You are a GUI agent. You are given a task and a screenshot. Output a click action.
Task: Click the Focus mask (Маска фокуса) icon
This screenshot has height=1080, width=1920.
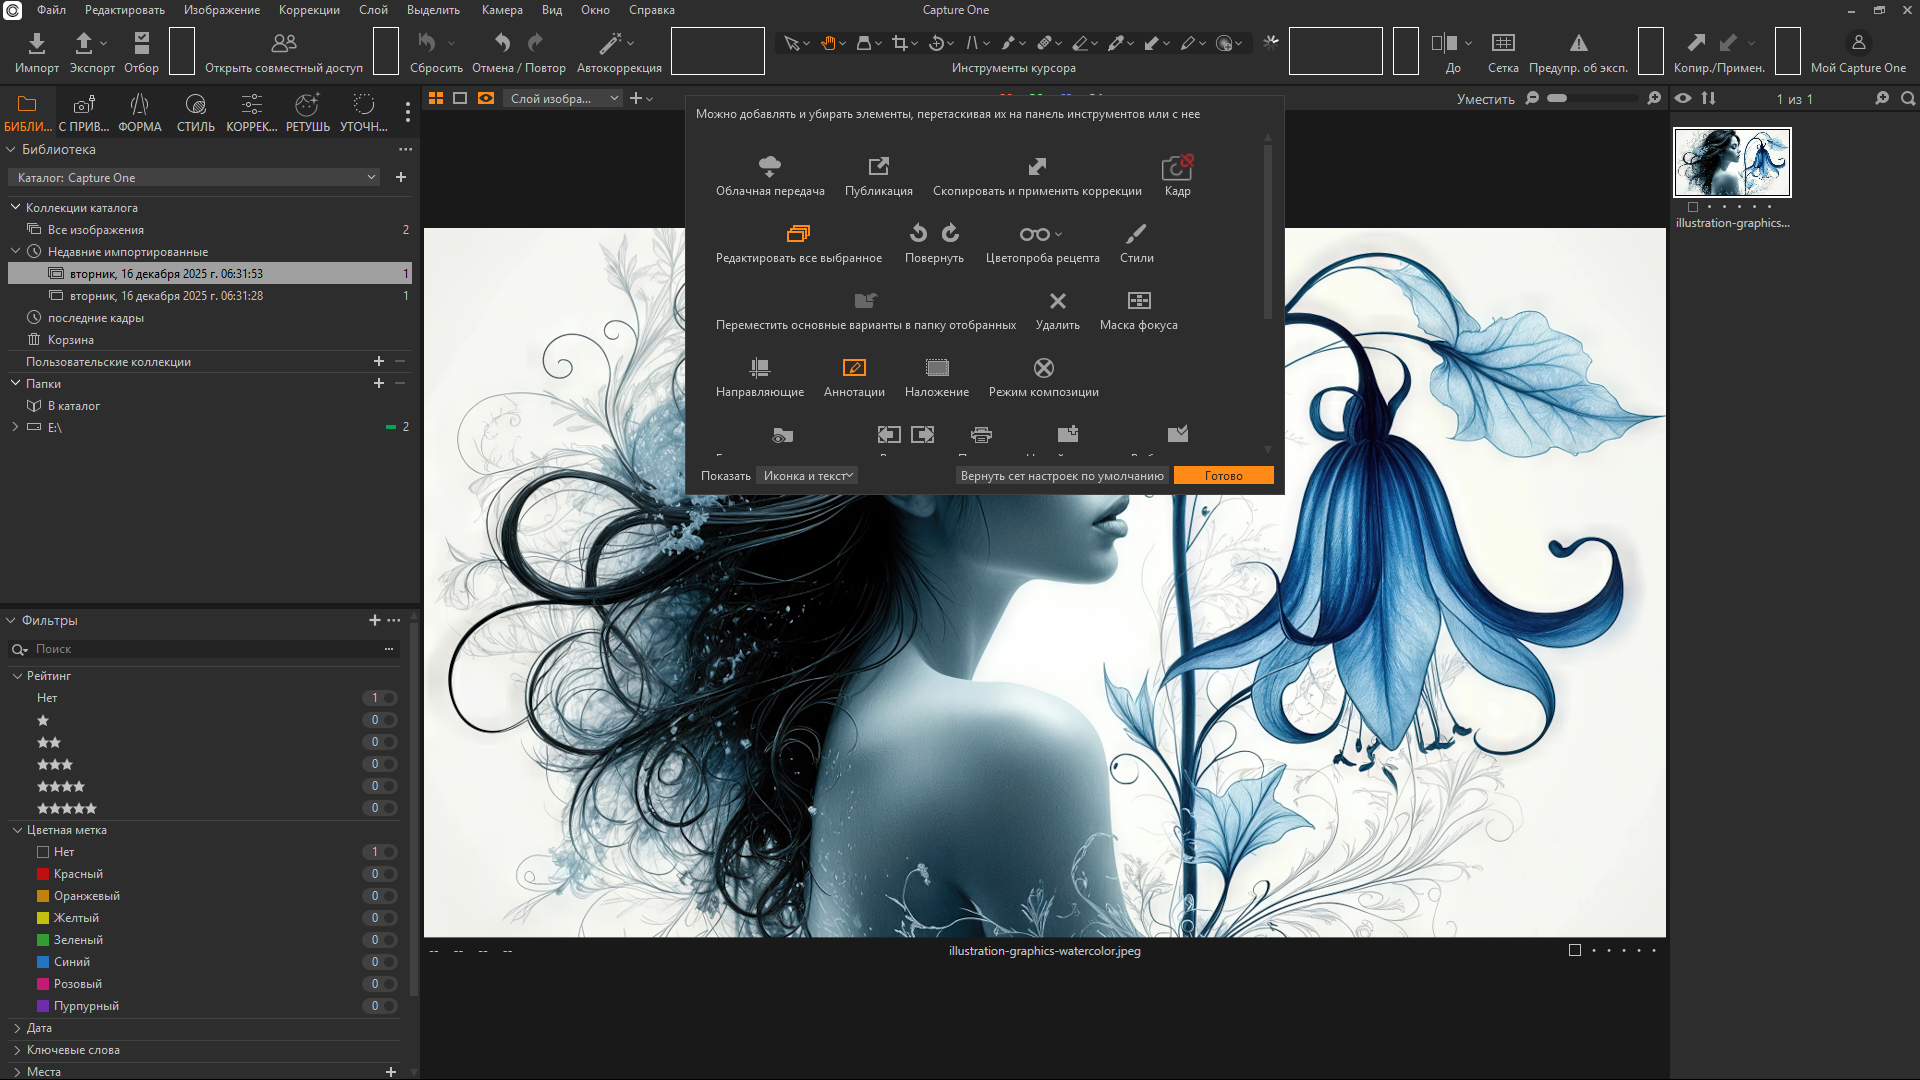(1139, 301)
